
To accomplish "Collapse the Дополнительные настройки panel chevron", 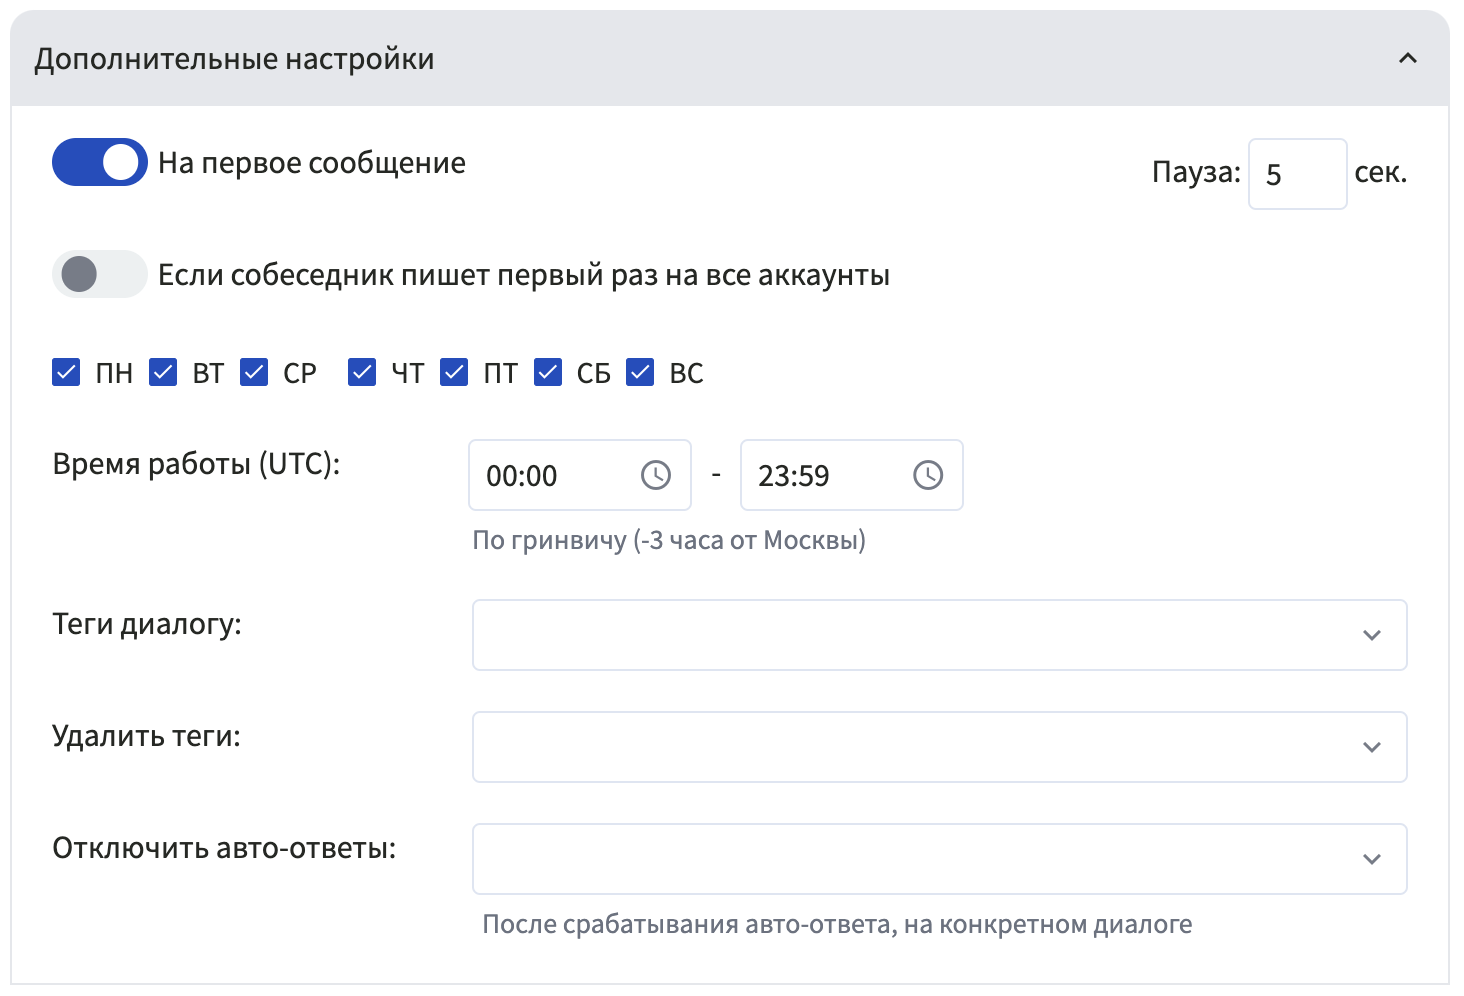I will click(x=1407, y=59).
